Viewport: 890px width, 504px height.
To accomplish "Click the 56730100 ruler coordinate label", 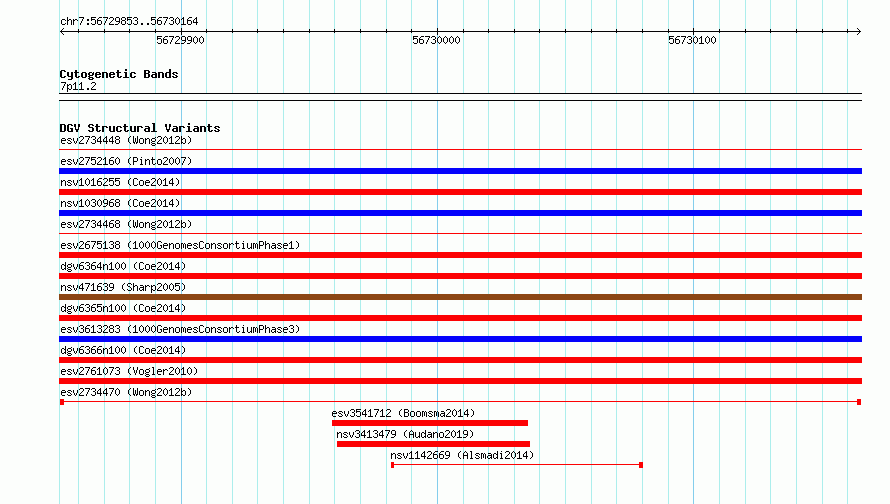I will 692,40.
